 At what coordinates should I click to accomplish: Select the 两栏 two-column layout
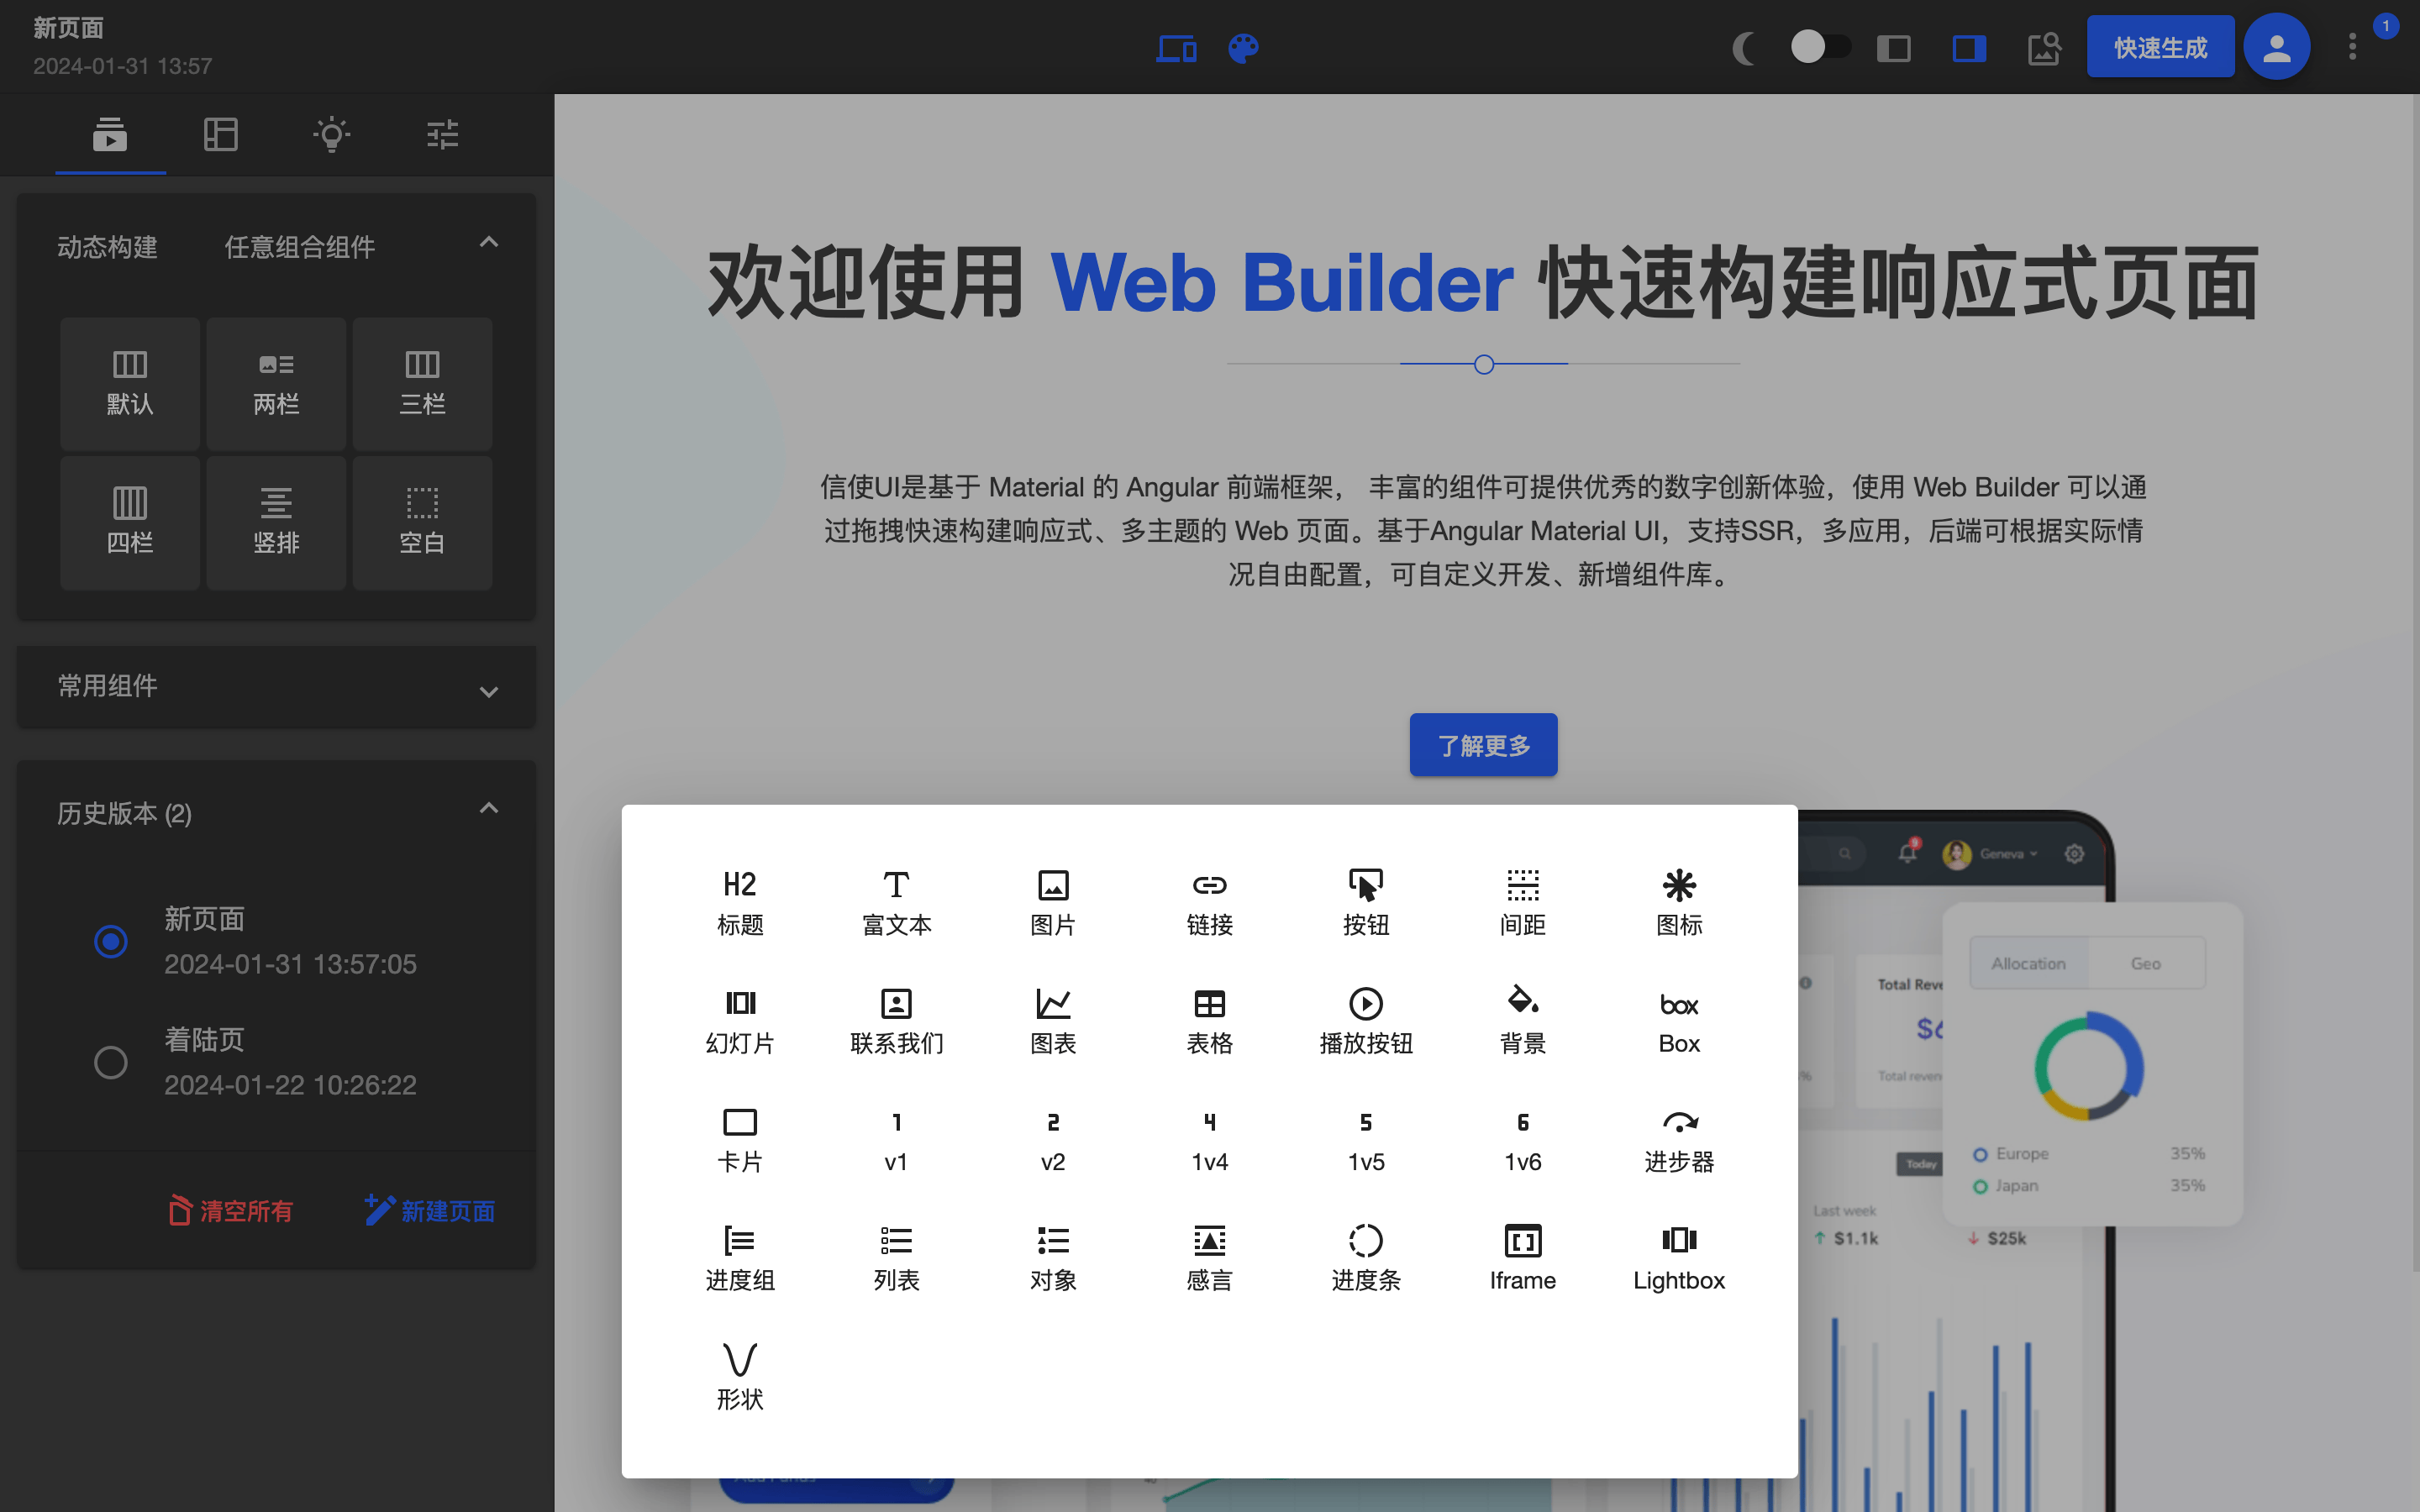[x=276, y=383]
